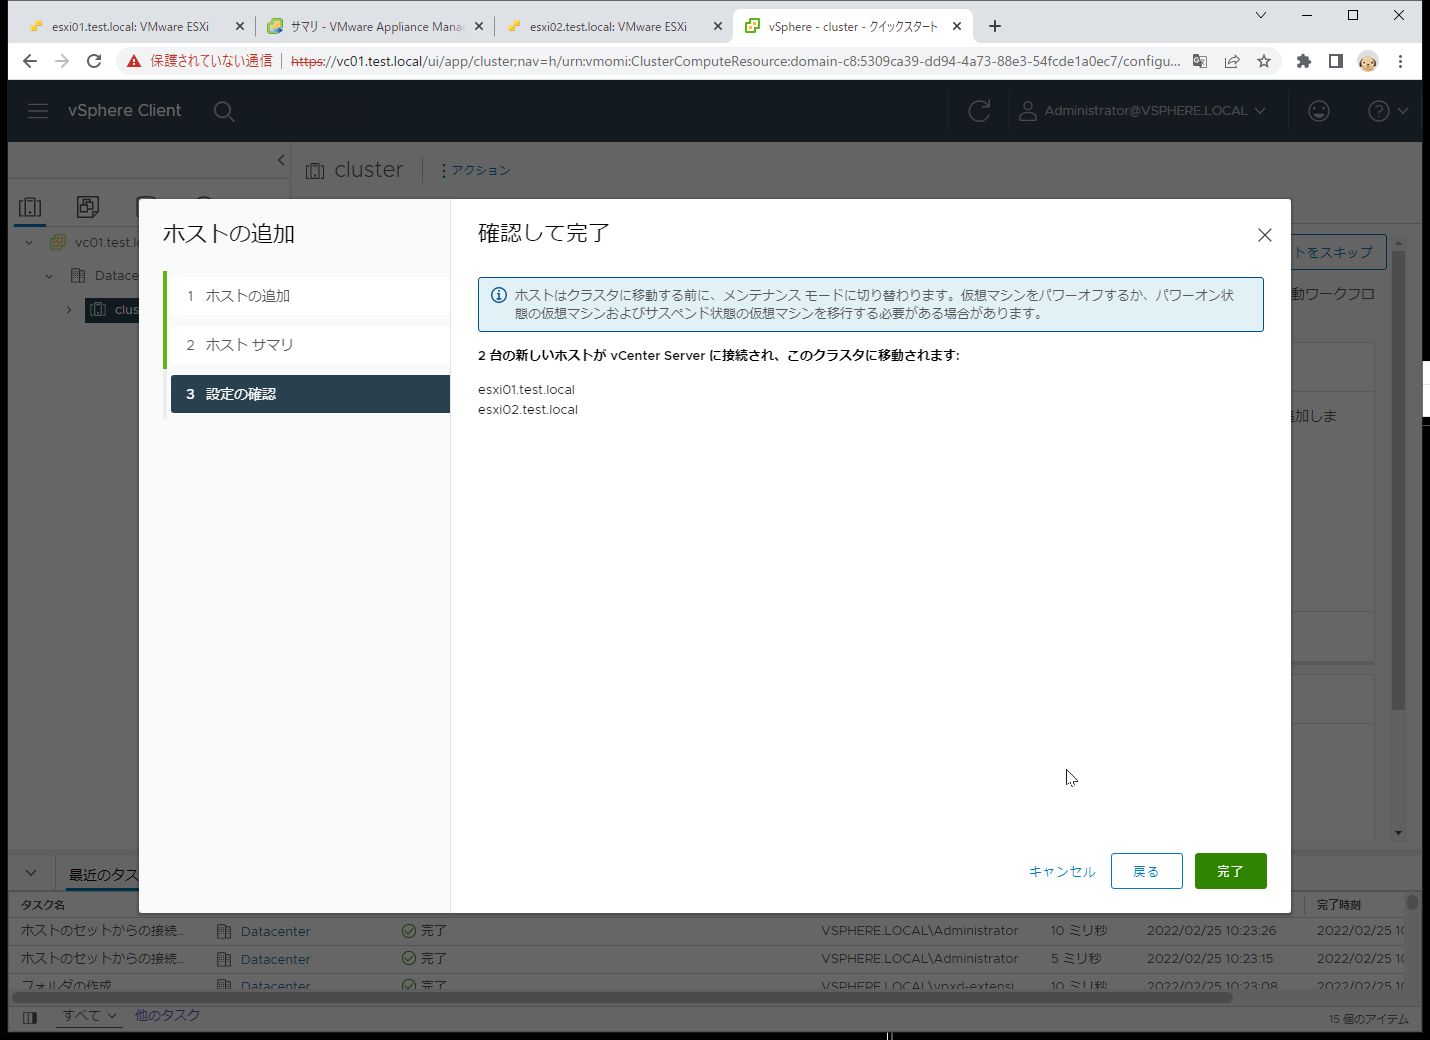
Task: Collapse the Datacenter tree node
Action: click(48, 276)
